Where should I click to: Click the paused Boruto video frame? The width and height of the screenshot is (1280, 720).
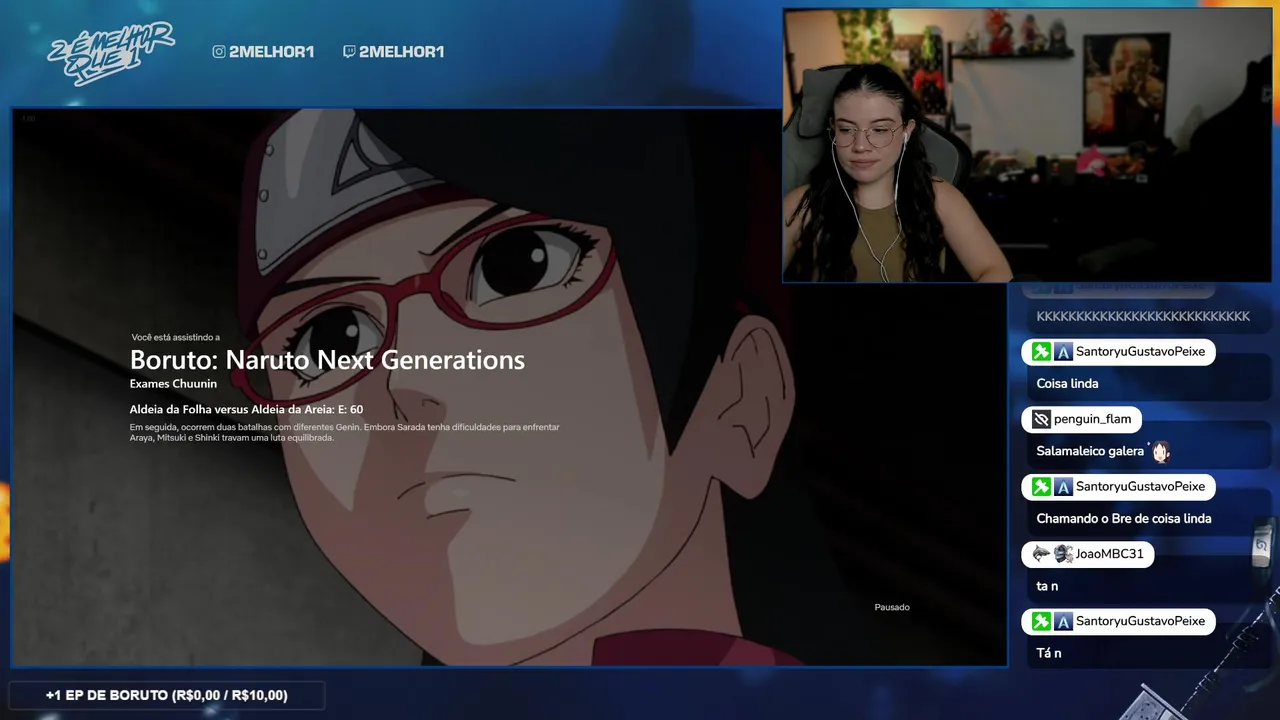click(x=509, y=387)
